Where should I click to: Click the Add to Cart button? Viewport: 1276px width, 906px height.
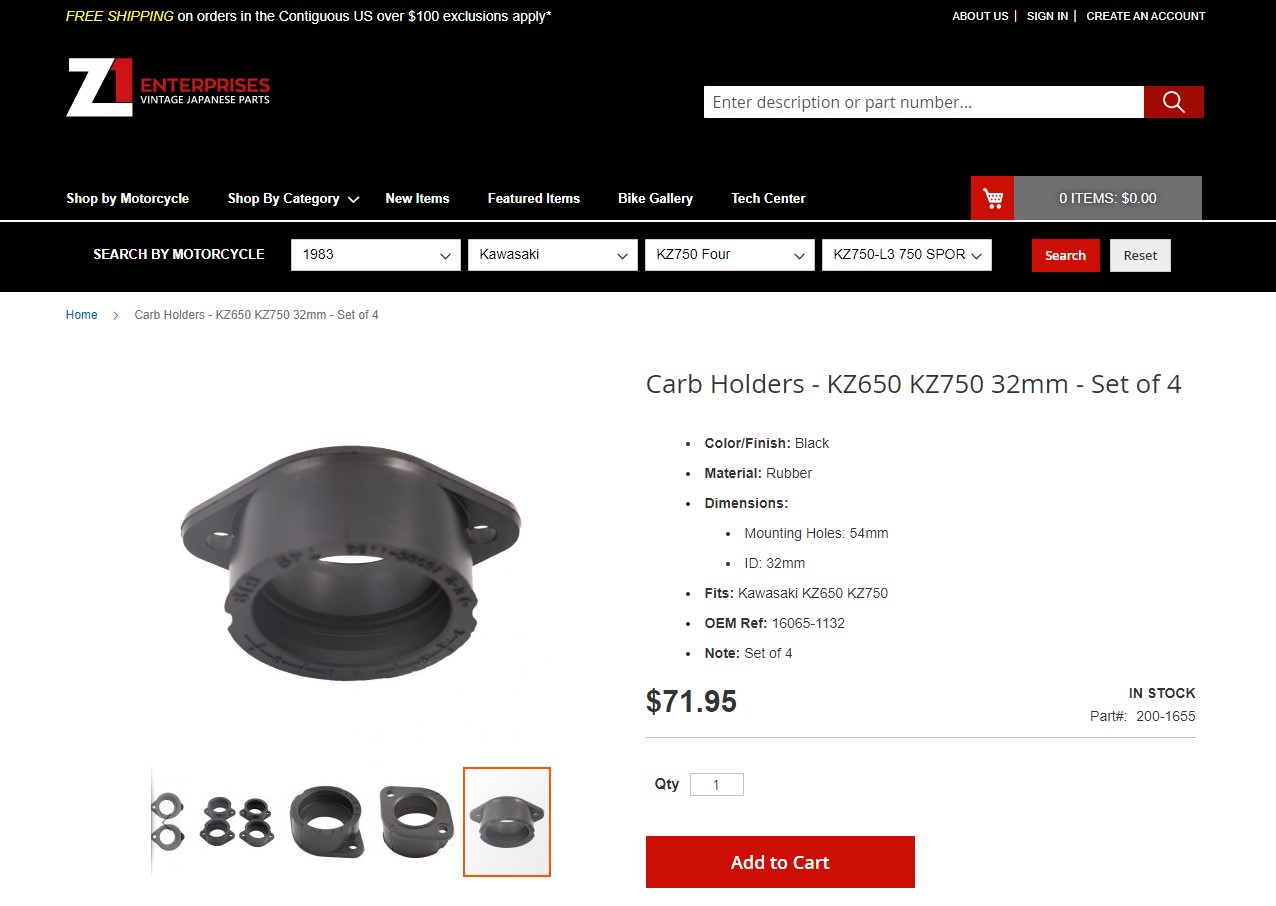[x=780, y=862]
